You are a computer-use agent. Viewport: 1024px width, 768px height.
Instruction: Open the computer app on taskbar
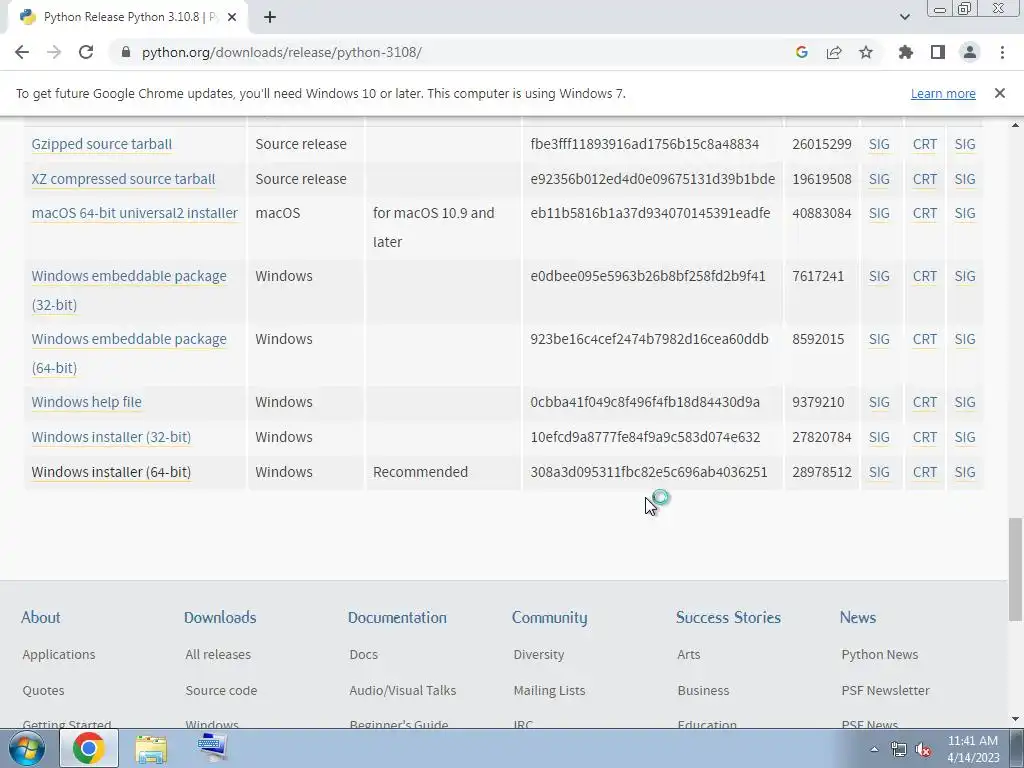point(212,748)
